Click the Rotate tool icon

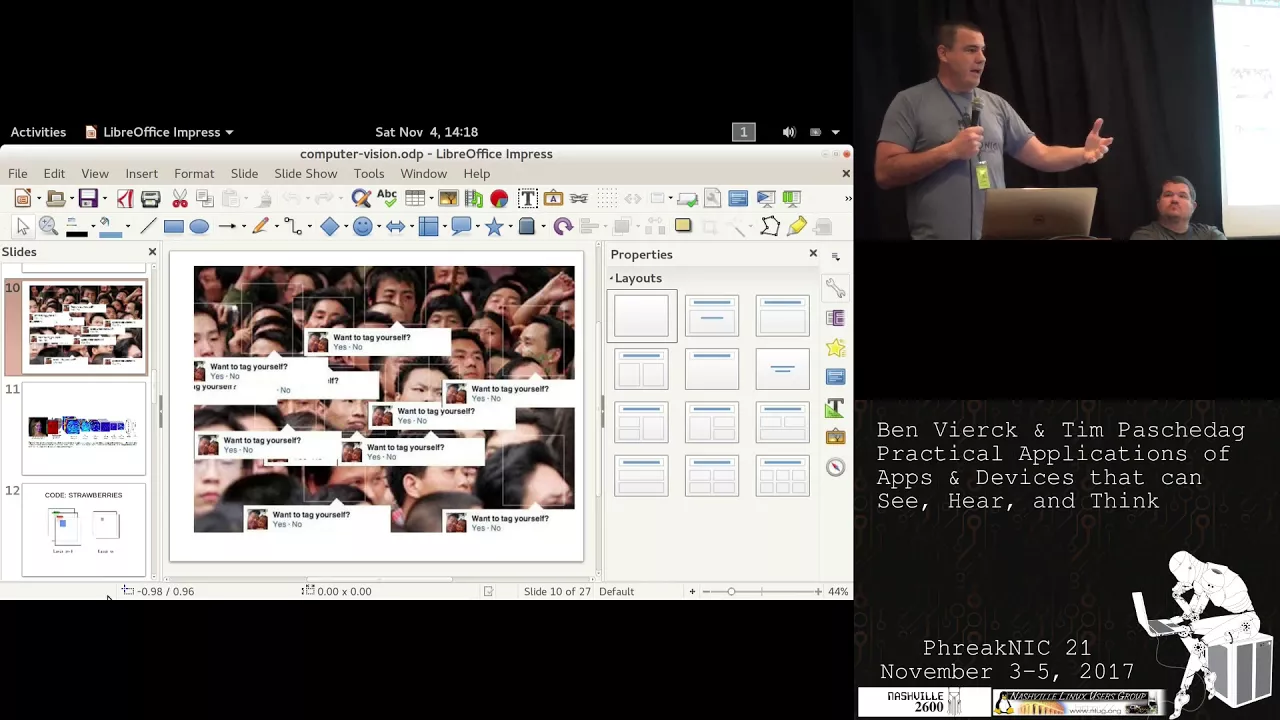coord(563,227)
